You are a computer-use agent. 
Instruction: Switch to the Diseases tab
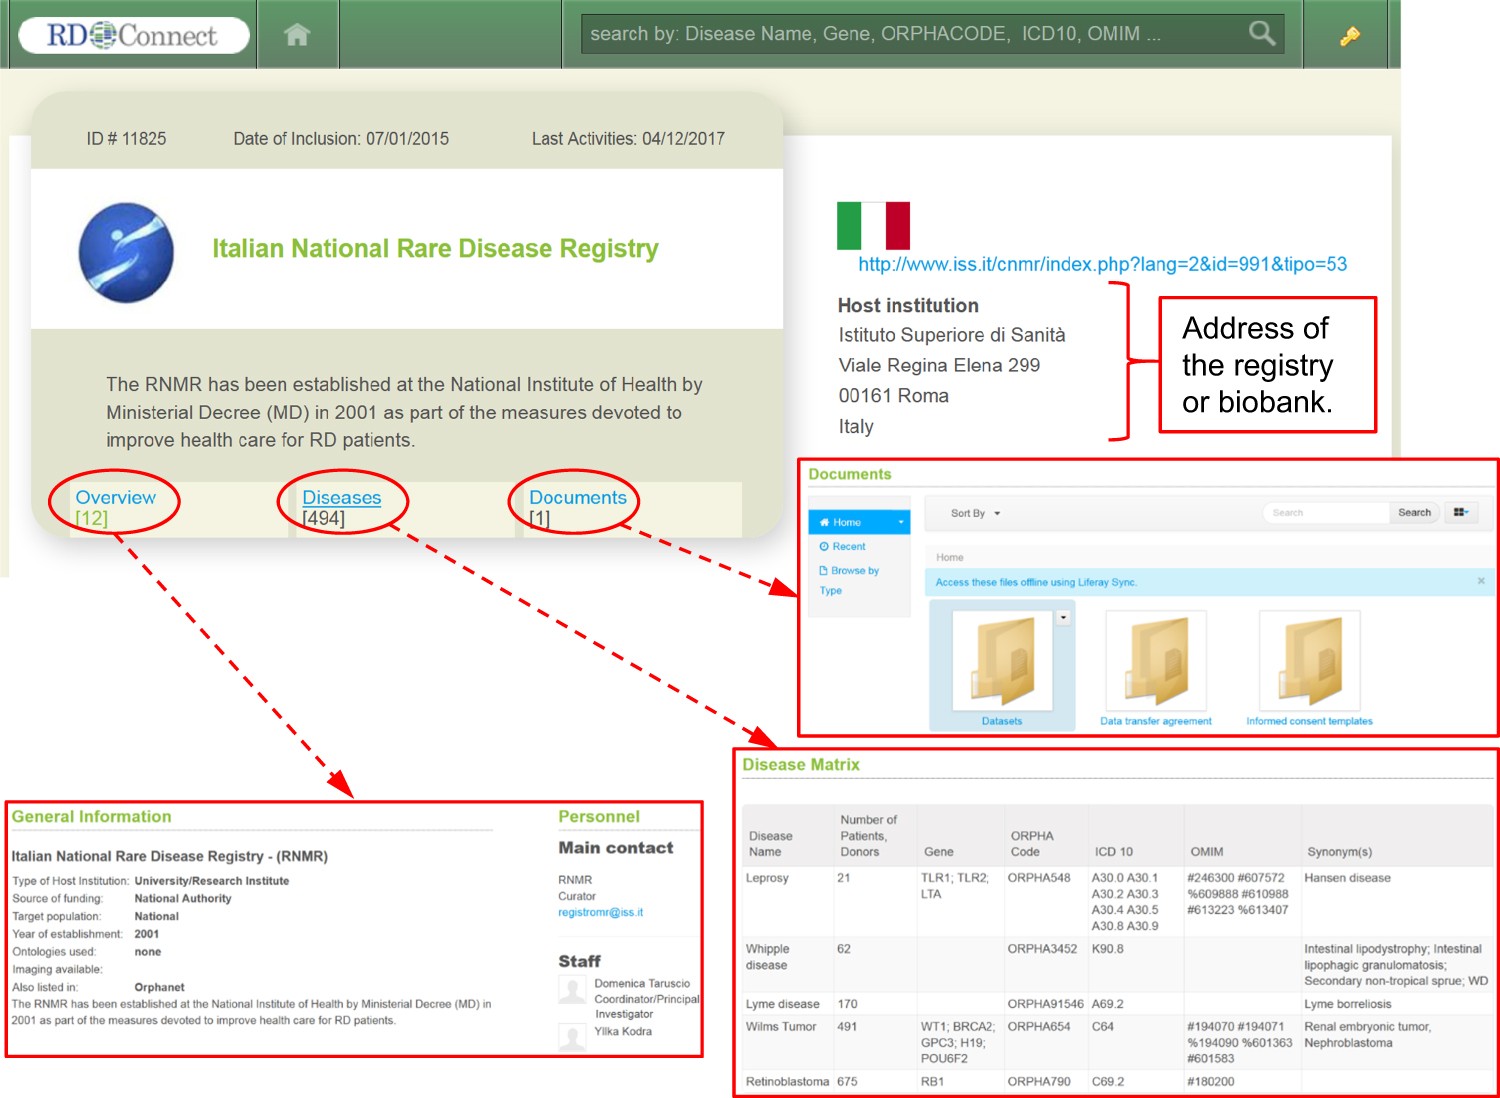[341, 497]
